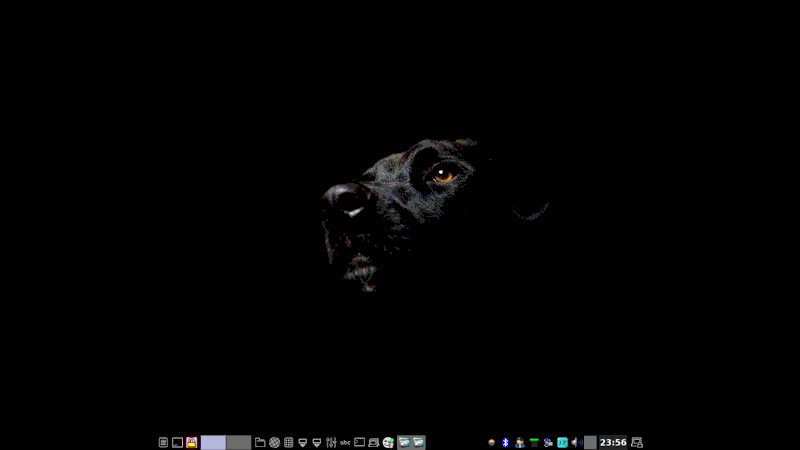Viewport: 800px width, 450px height.
Task: Expand the second downward arrow launcher
Action: point(317,442)
